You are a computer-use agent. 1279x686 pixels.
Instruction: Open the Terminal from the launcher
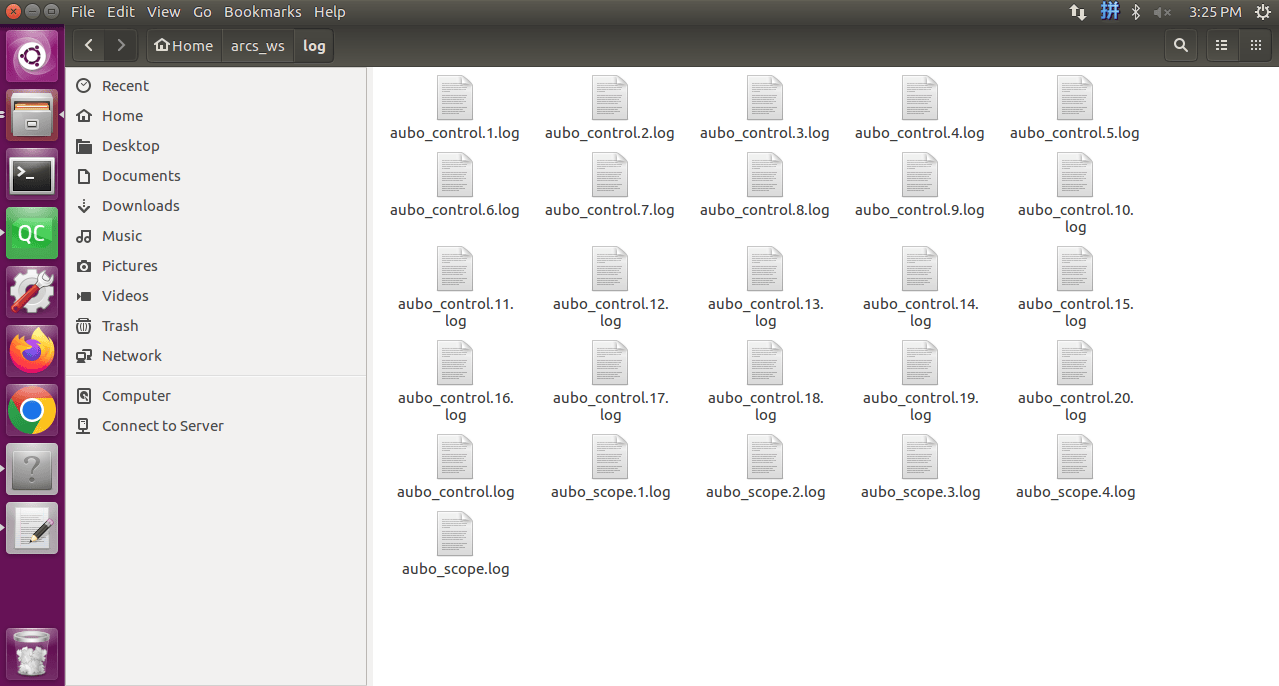pos(33,175)
